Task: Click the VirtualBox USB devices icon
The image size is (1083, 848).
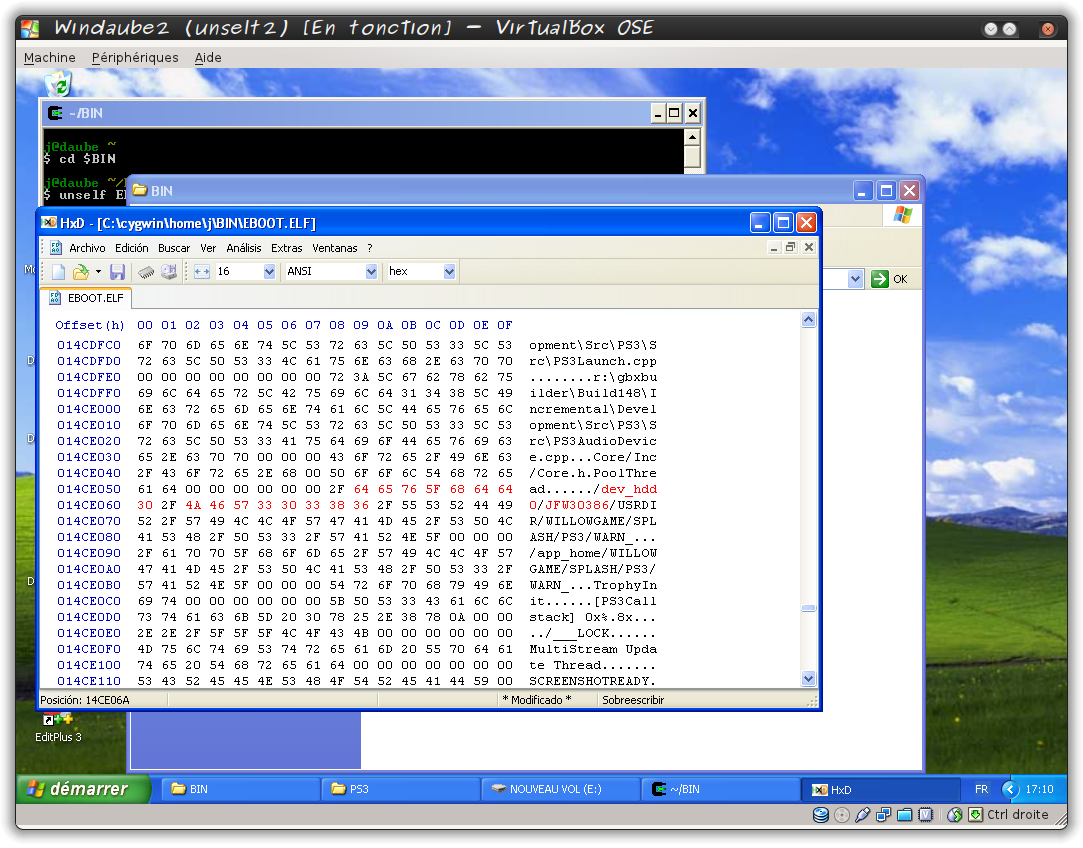Action: tap(863, 815)
